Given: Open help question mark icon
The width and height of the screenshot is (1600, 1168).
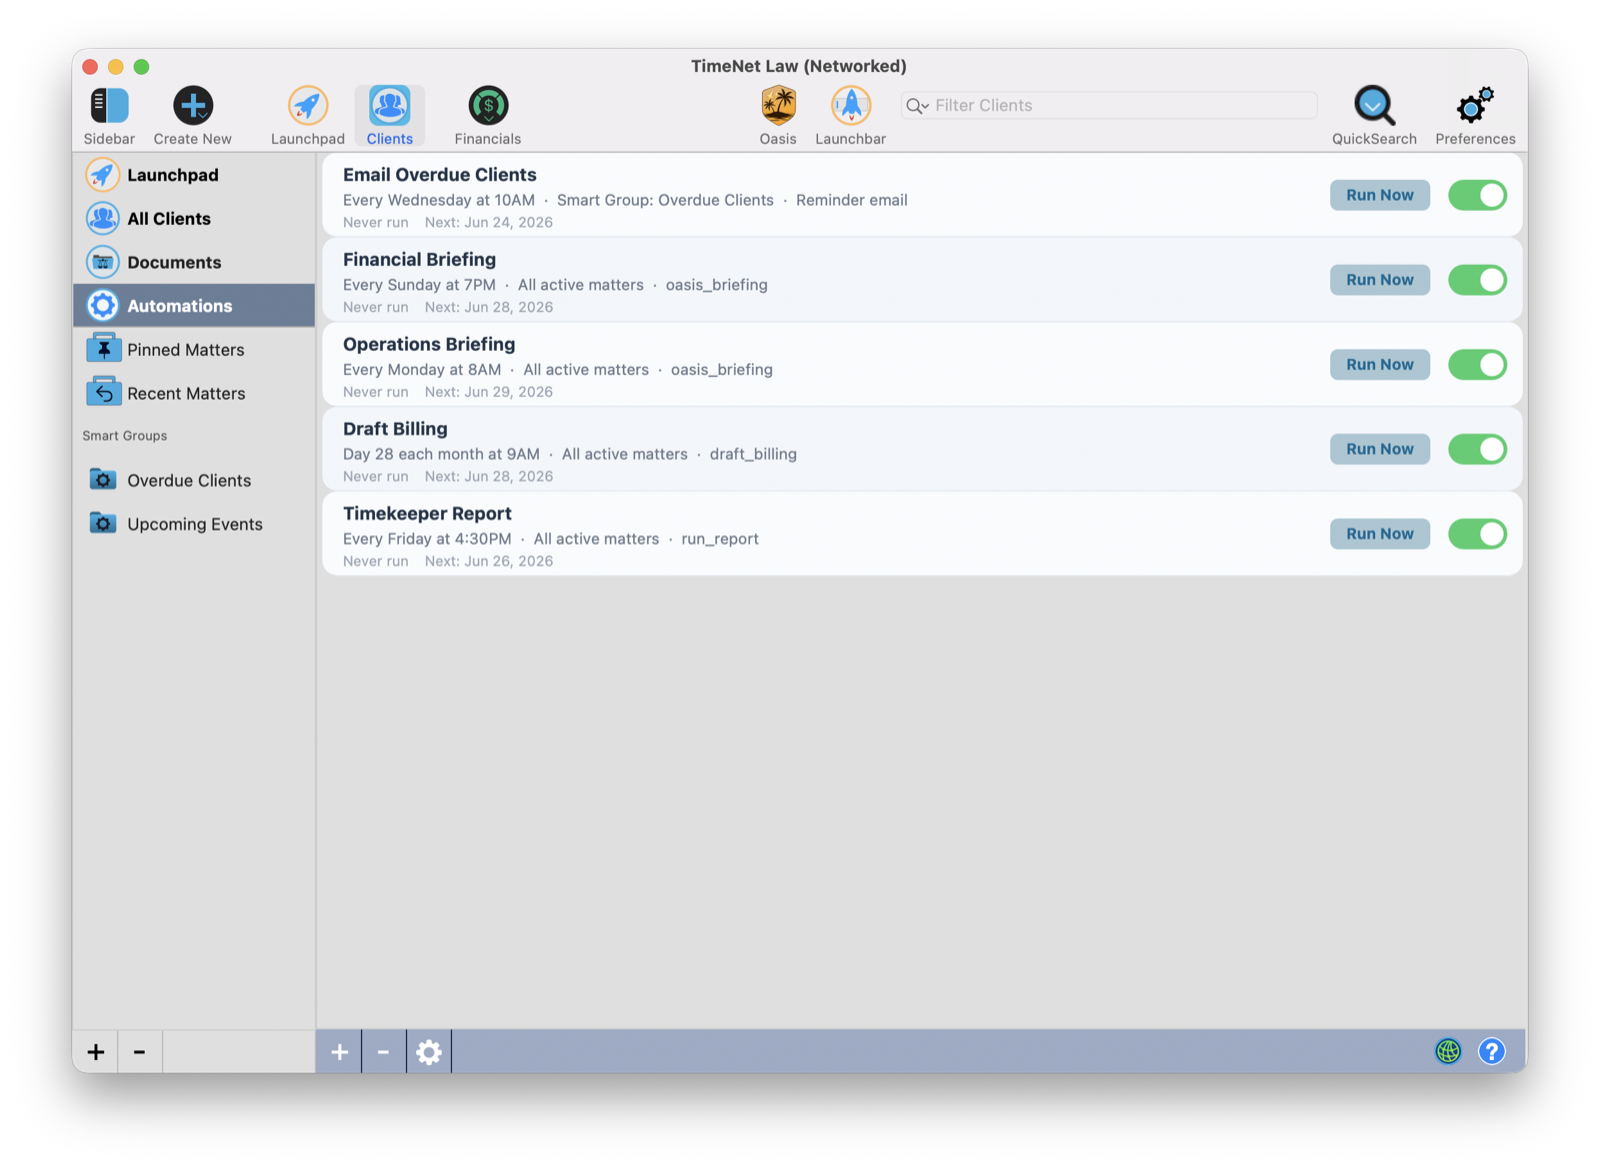Looking at the screenshot, I should 1491,1051.
